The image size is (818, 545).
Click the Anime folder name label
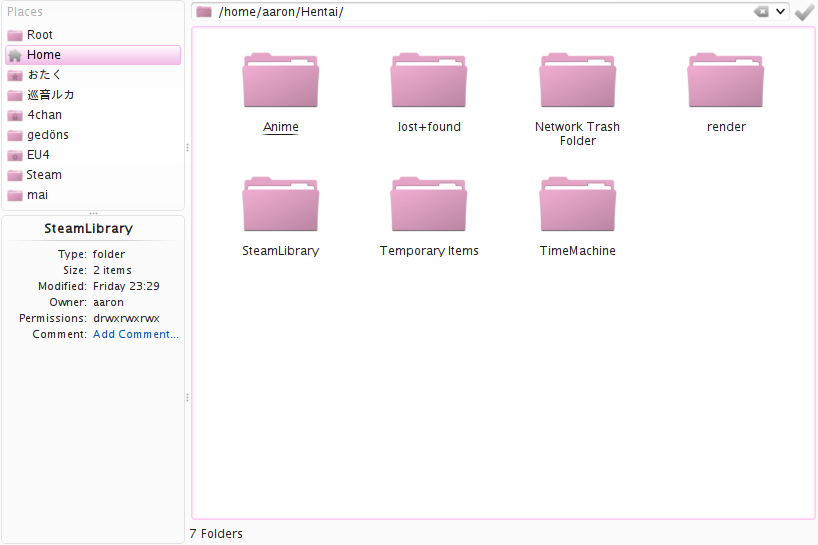(x=281, y=127)
